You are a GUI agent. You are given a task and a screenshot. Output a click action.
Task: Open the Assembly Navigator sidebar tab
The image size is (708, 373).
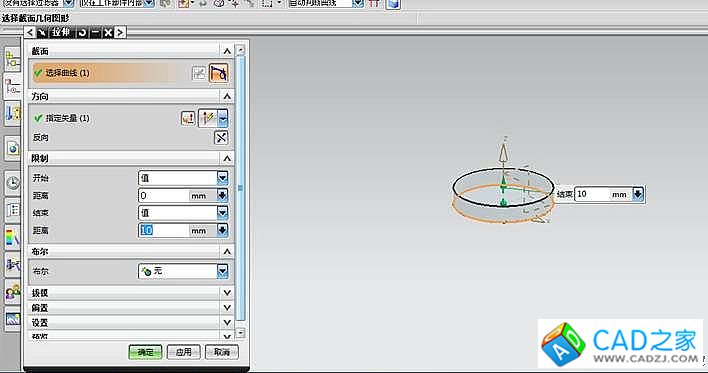[12, 59]
